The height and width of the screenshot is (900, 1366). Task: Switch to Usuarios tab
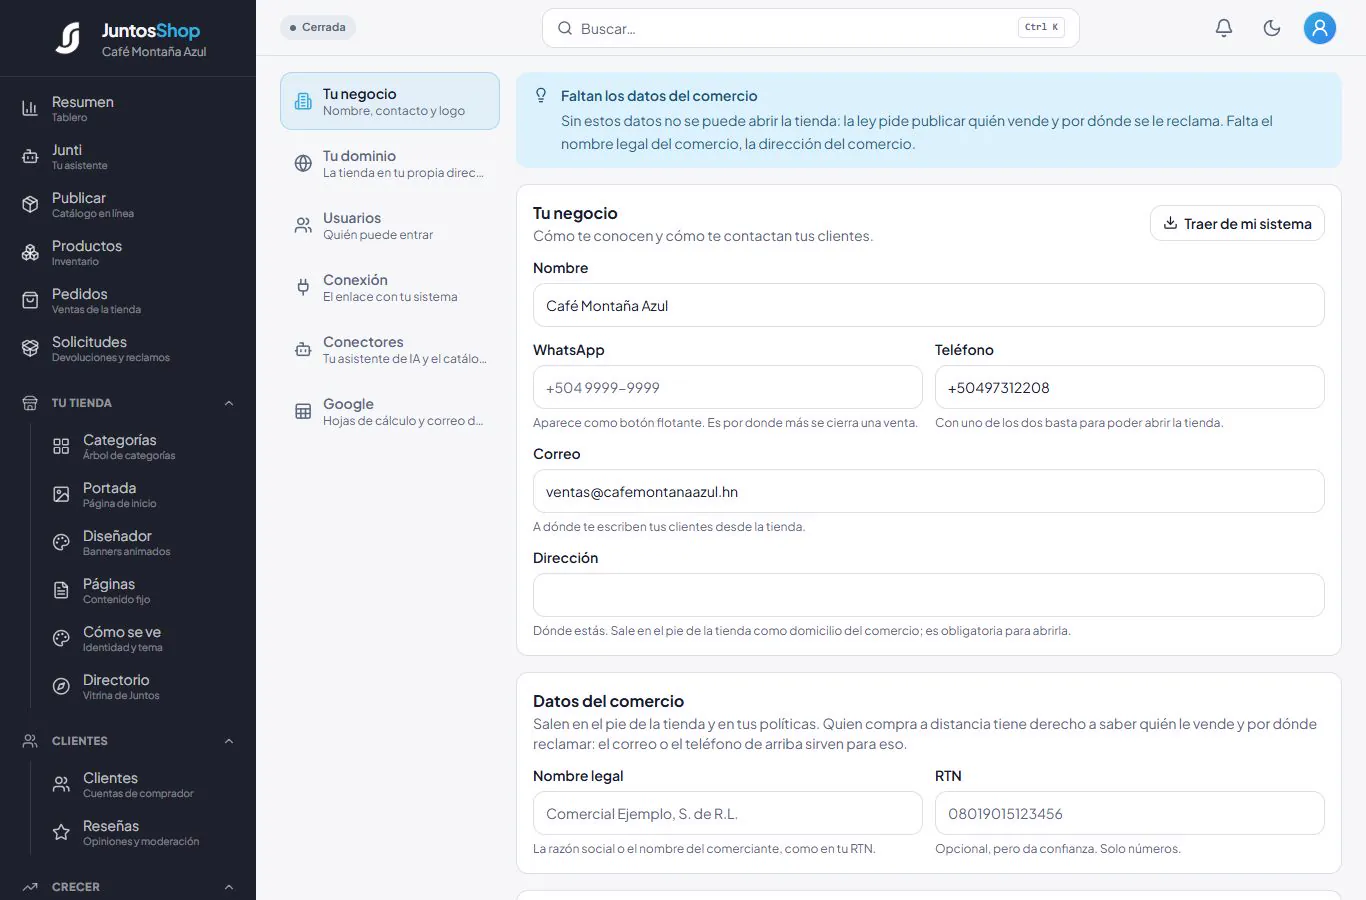point(390,225)
